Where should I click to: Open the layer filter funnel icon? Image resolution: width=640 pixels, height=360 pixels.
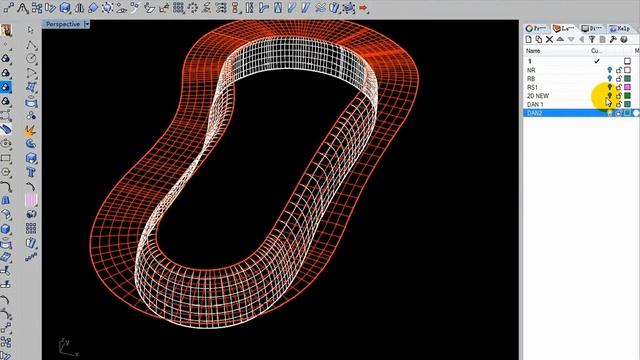592,39
